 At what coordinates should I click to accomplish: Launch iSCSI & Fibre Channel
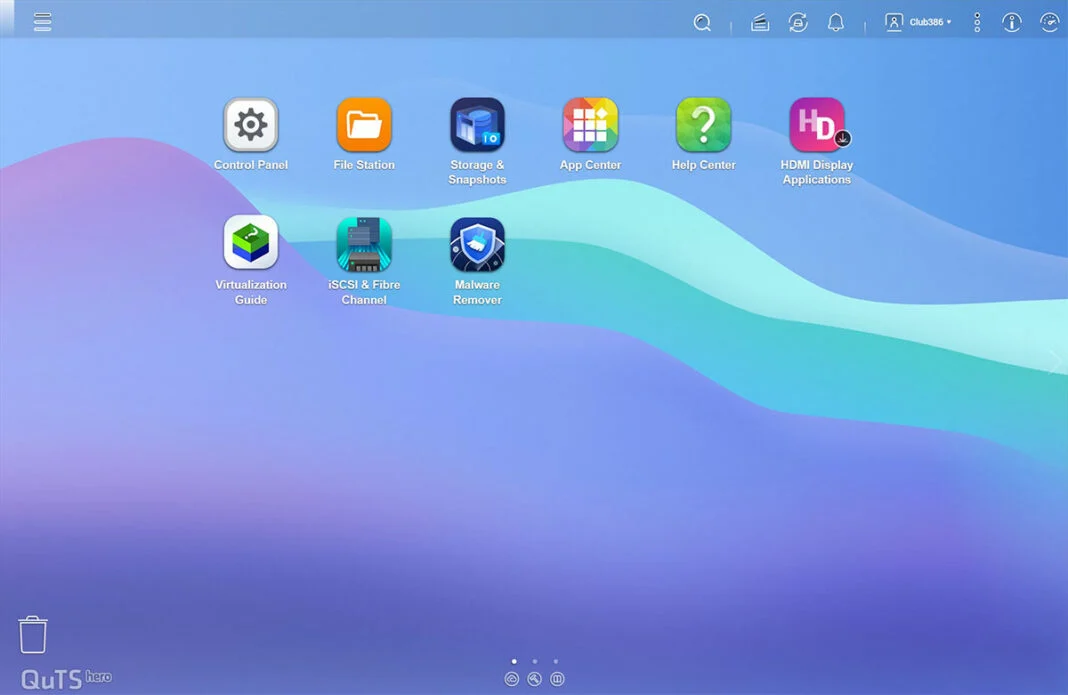point(364,245)
